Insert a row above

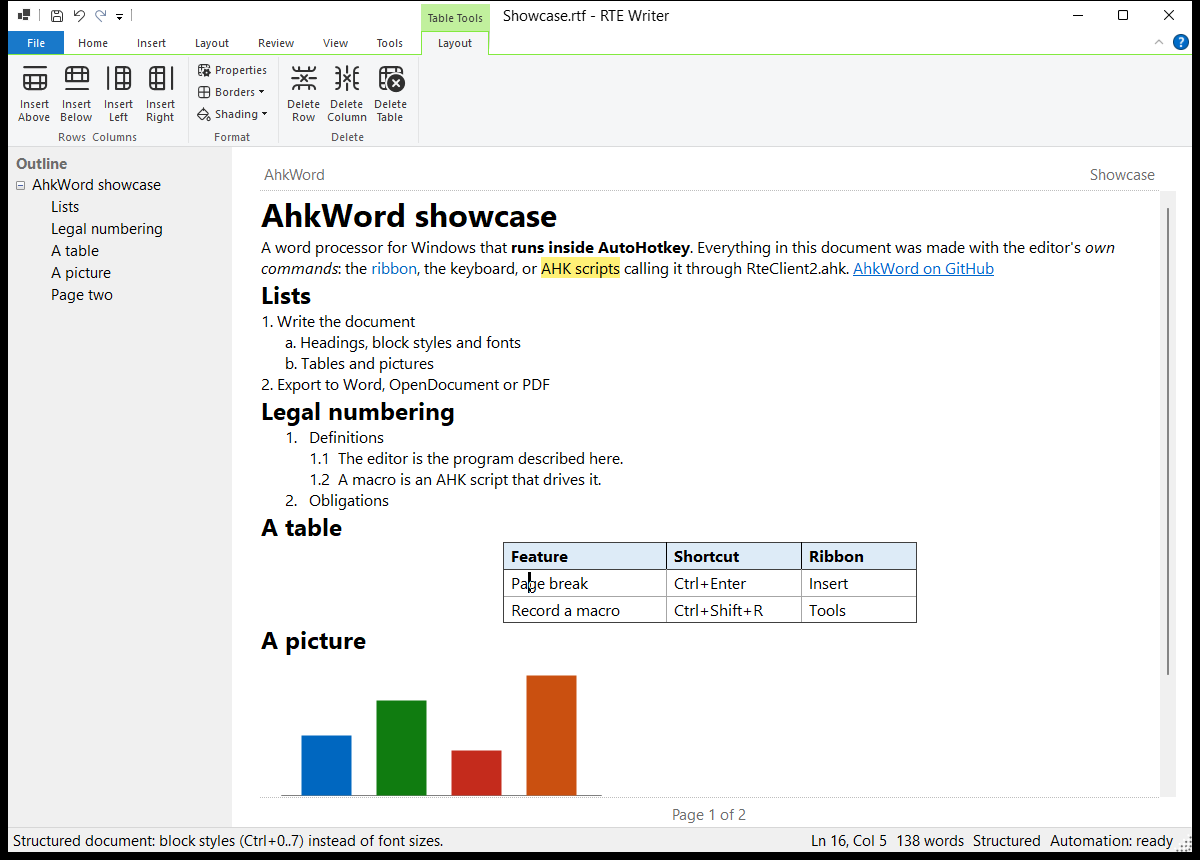[34, 94]
